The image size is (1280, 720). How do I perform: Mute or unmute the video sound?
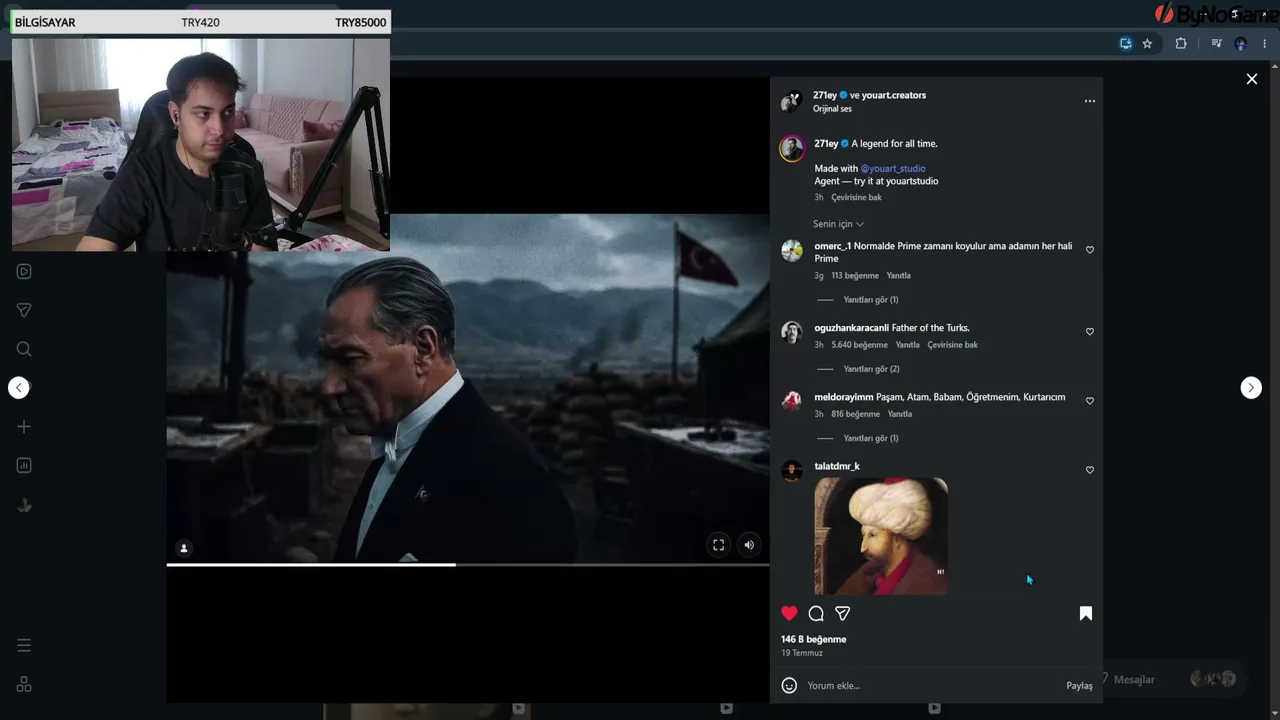coord(749,545)
